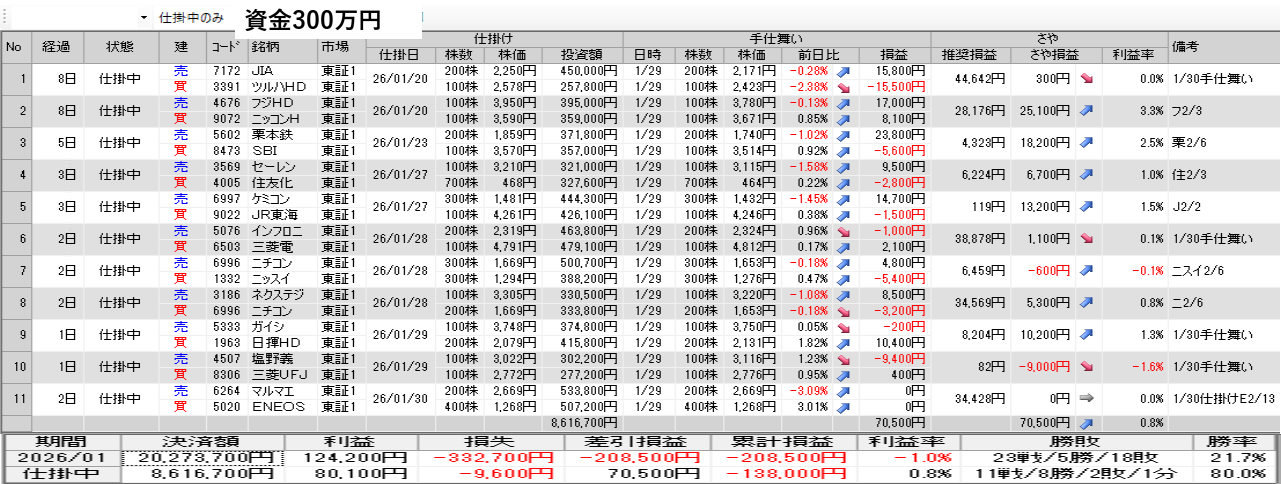
Task: Click the red down arrow beside ツルハHD's 前日比
Action: 843,88
